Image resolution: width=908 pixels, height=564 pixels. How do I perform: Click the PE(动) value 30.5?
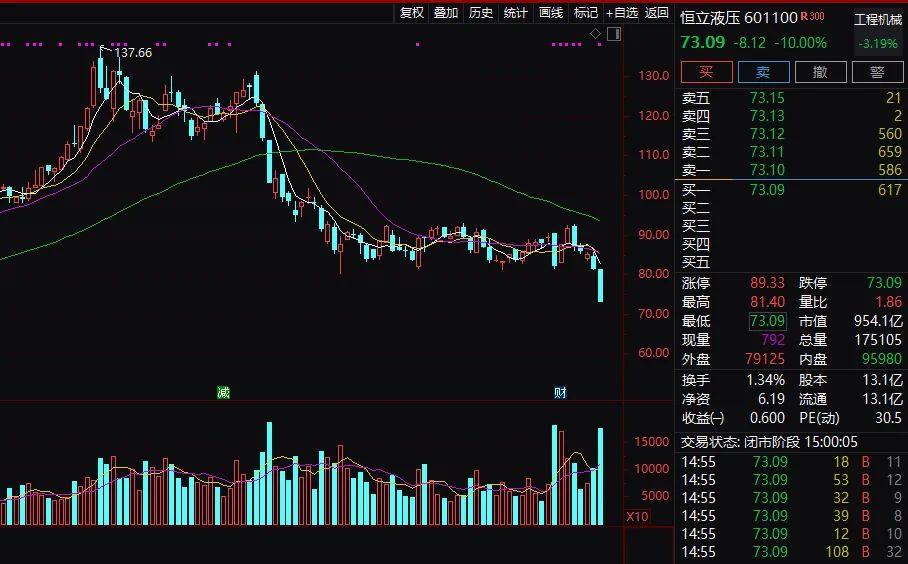click(x=888, y=417)
